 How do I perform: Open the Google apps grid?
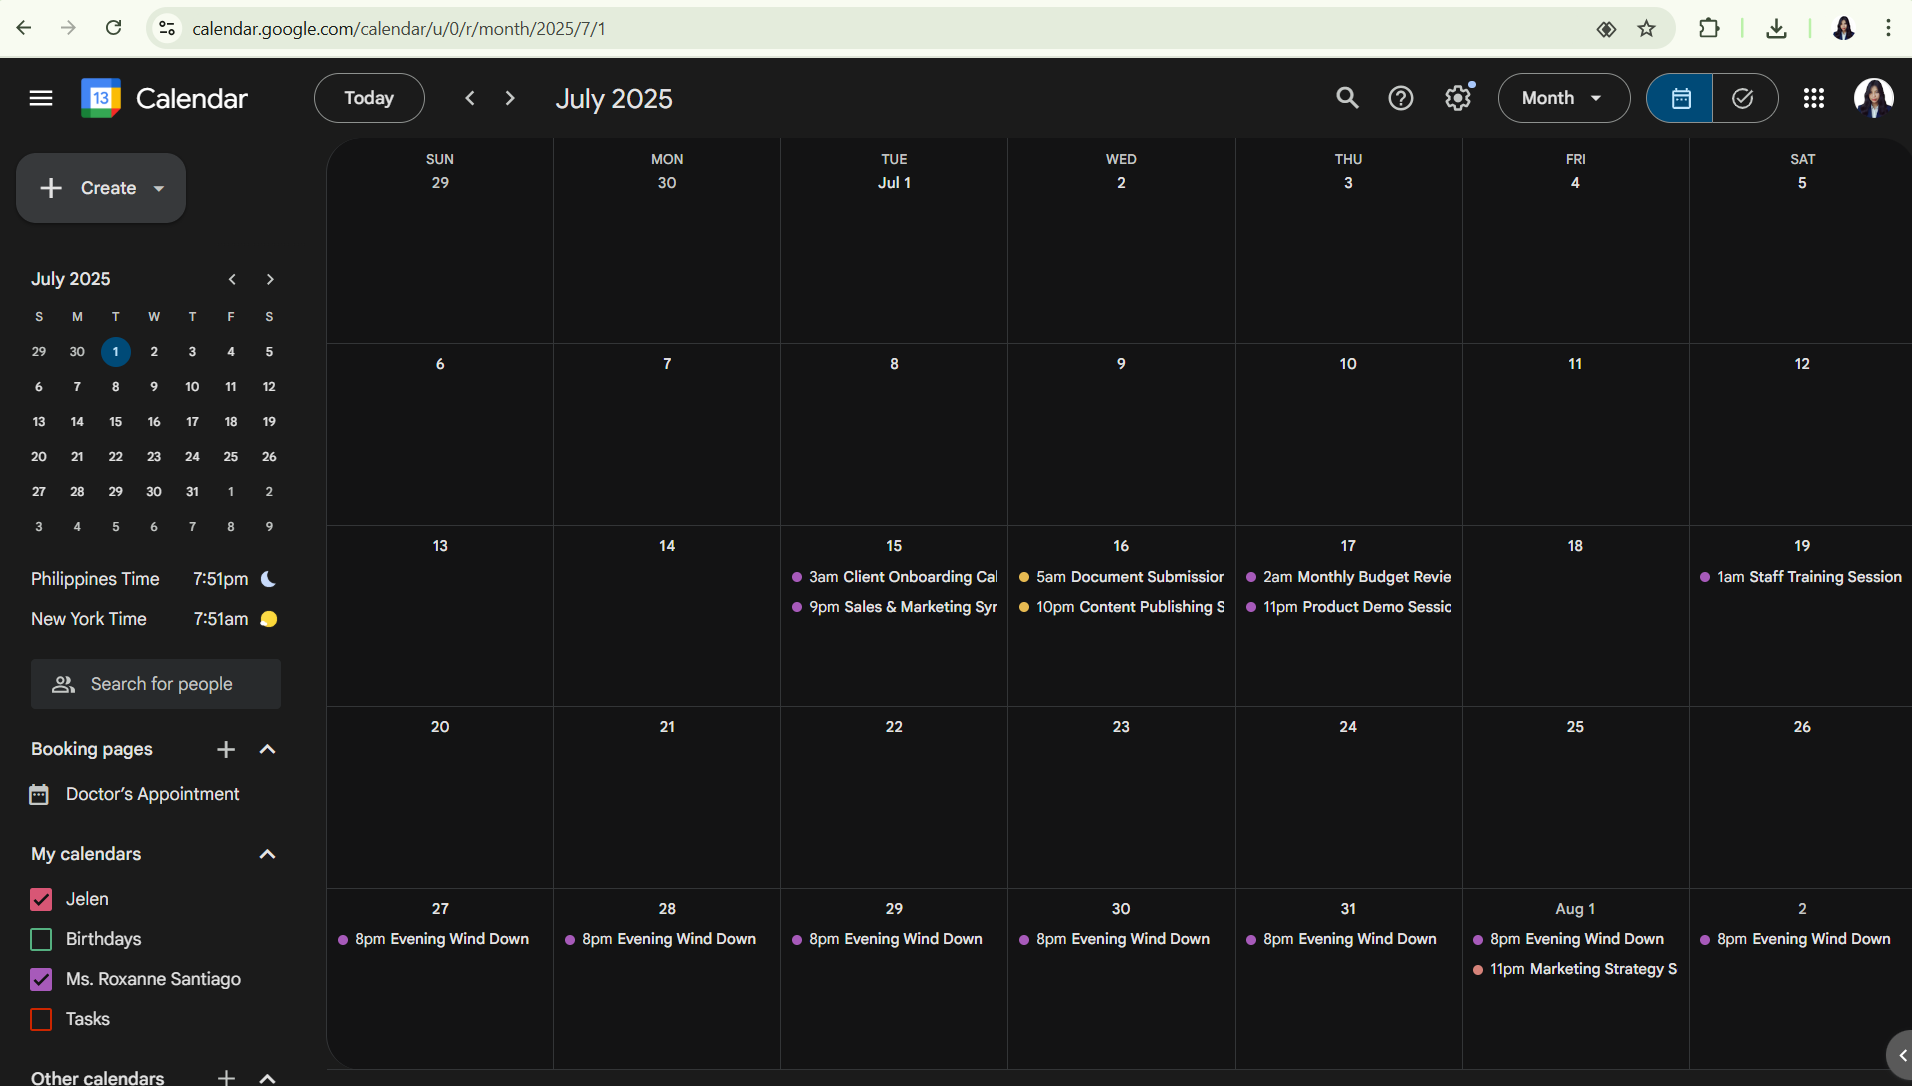click(1813, 98)
